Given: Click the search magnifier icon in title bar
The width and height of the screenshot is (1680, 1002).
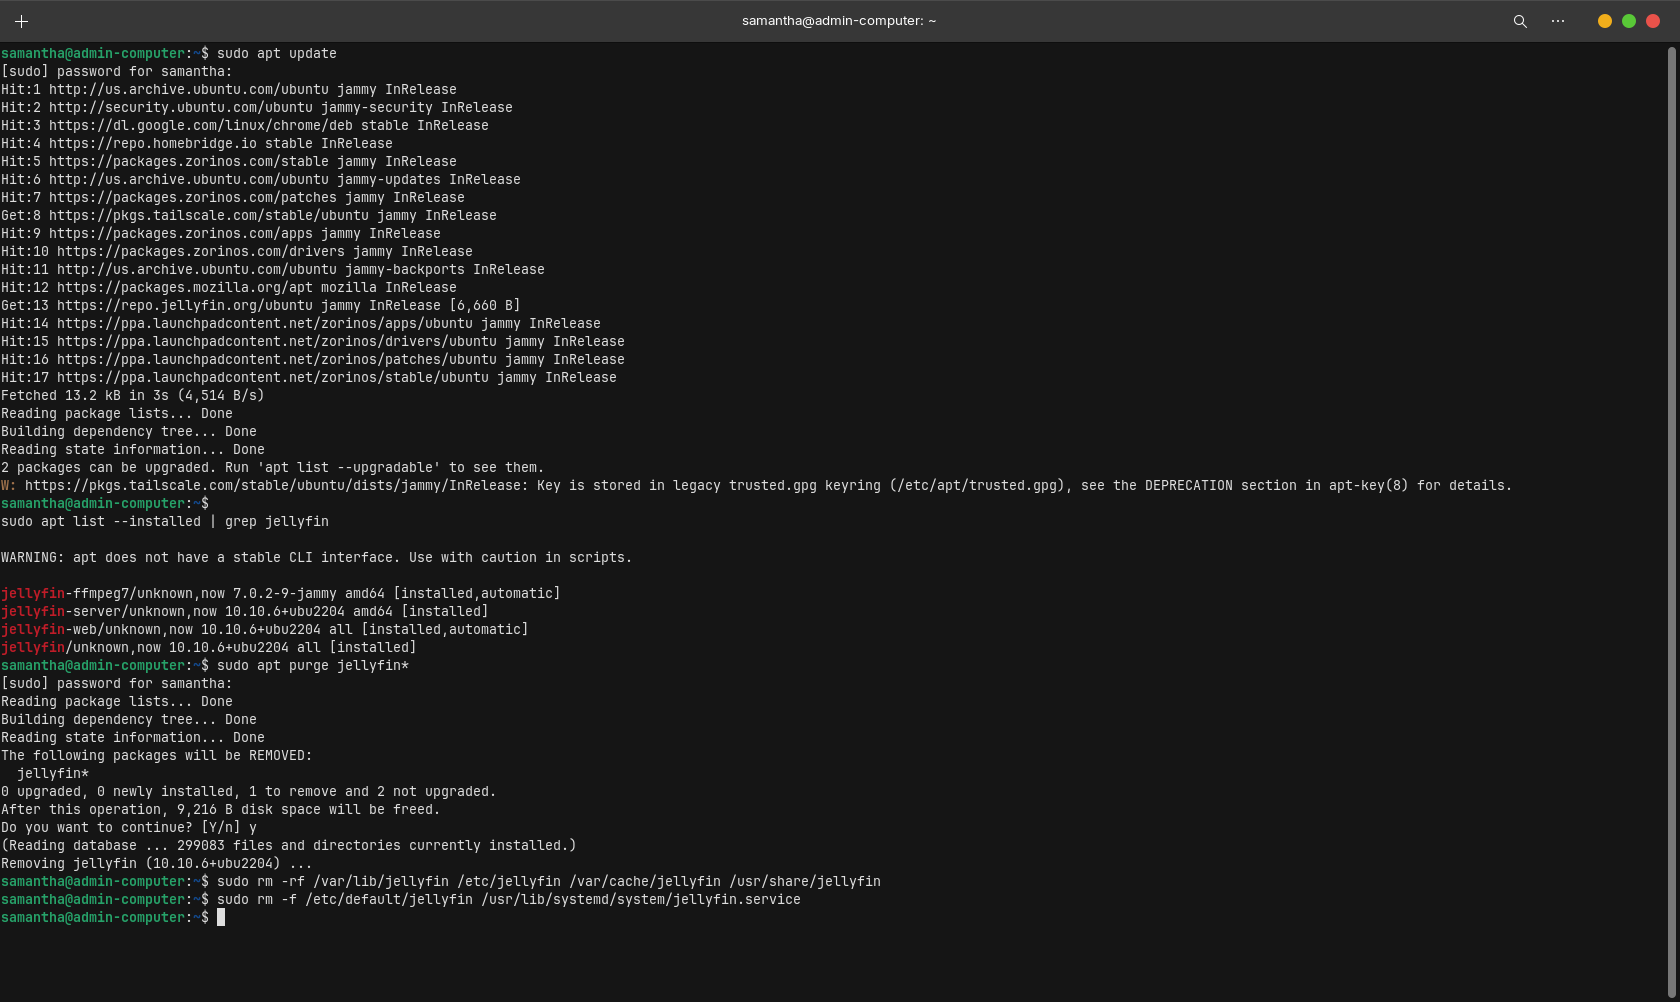Looking at the screenshot, I should pyautogui.click(x=1520, y=21).
